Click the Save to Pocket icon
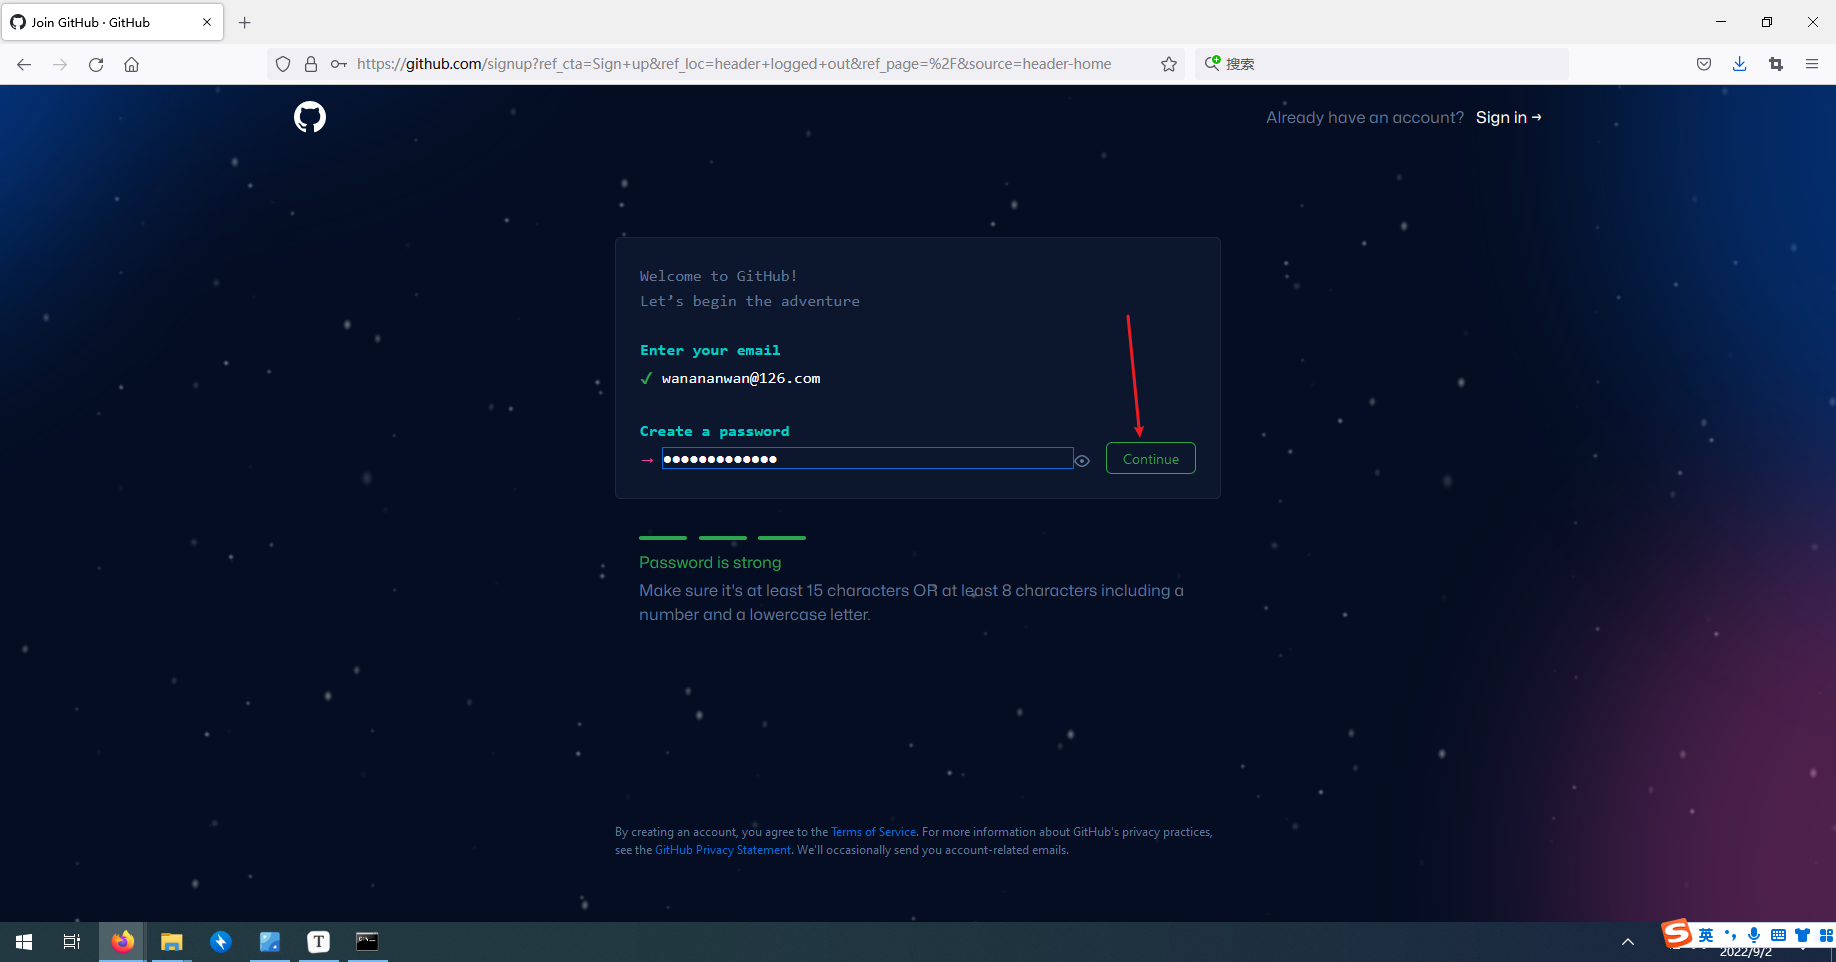This screenshot has width=1836, height=962. point(1704,63)
